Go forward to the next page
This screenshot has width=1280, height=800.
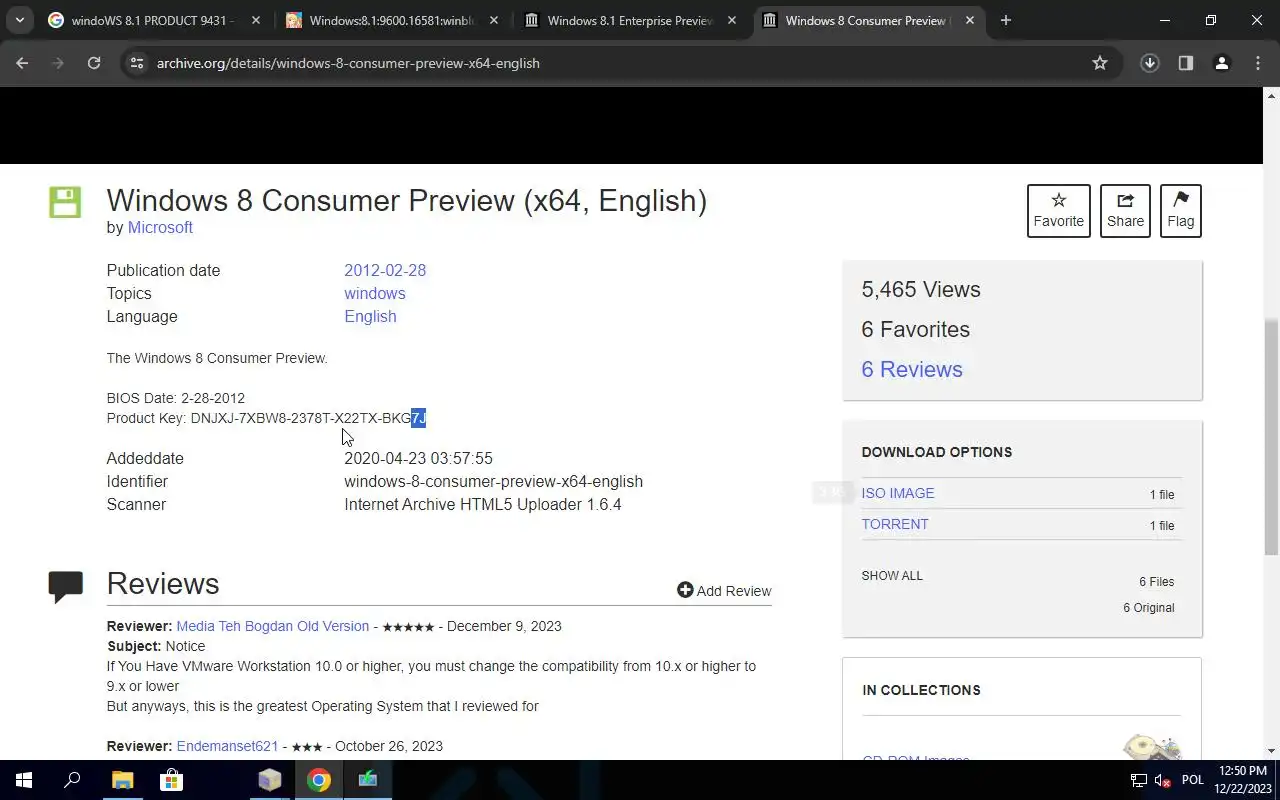(x=58, y=63)
